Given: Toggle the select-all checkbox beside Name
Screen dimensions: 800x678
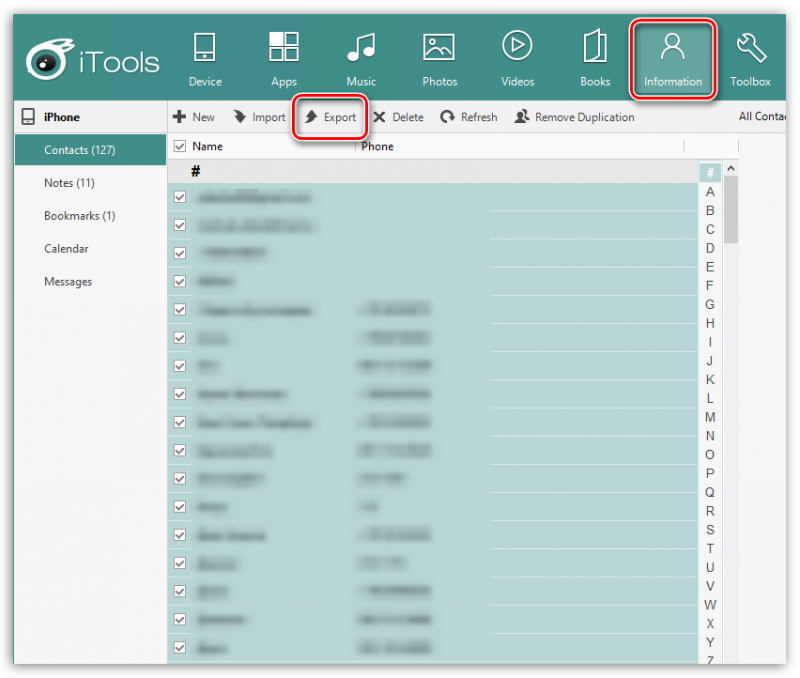Looking at the screenshot, I should pos(180,146).
